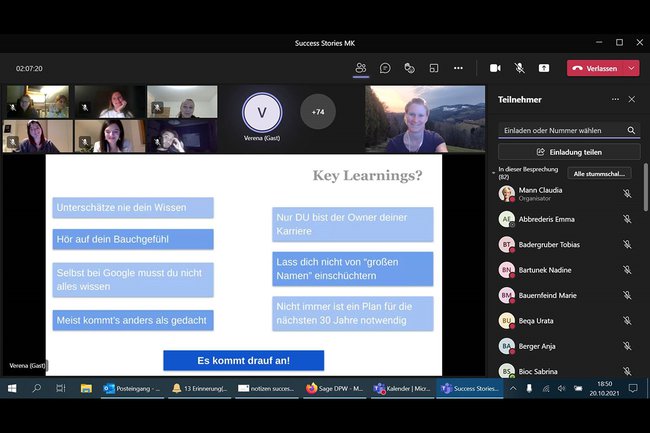The height and width of the screenshot is (433, 650).
Task: Open the reactions icon in toolbar
Action: click(409, 68)
